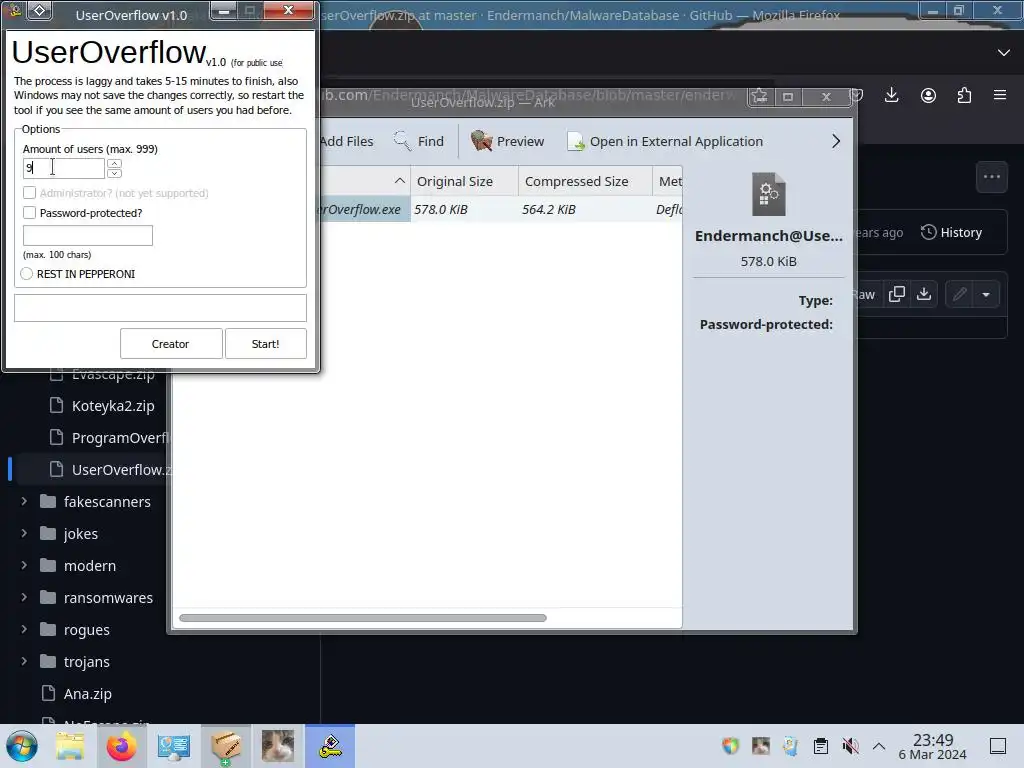Switch to Ark archive taskbar icon
1024x768 pixels.
pyautogui.click(x=226, y=746)
